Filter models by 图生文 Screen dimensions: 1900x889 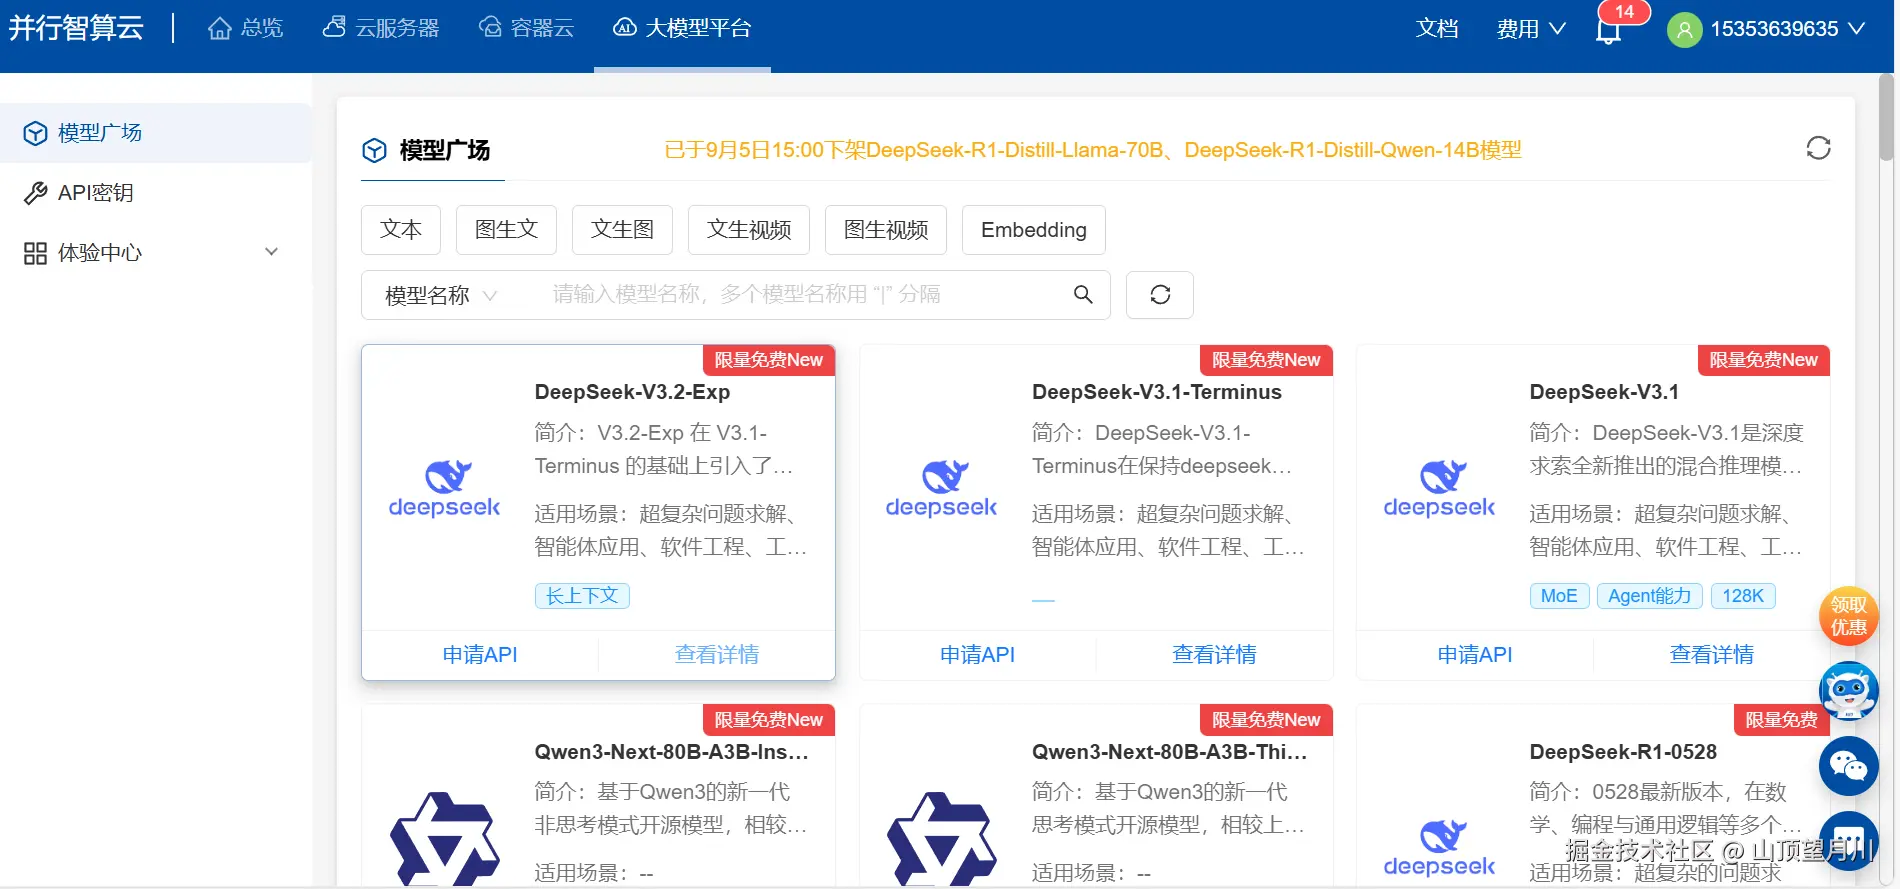506,230
